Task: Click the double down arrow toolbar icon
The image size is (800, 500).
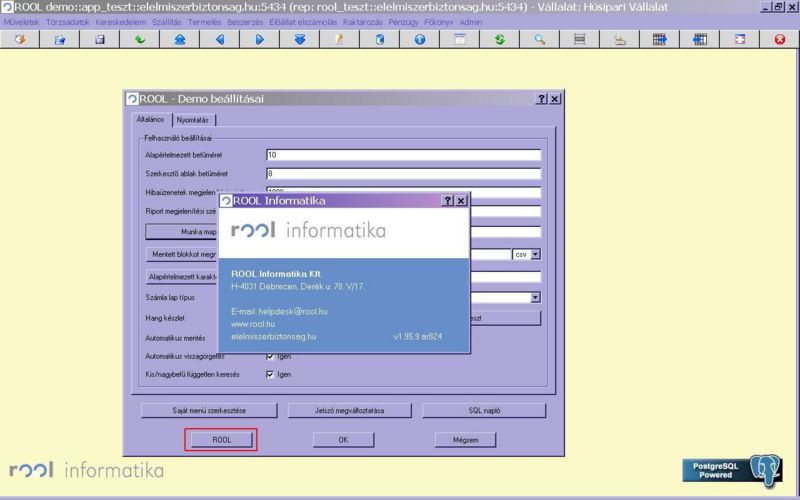Action: coord(299,40)
